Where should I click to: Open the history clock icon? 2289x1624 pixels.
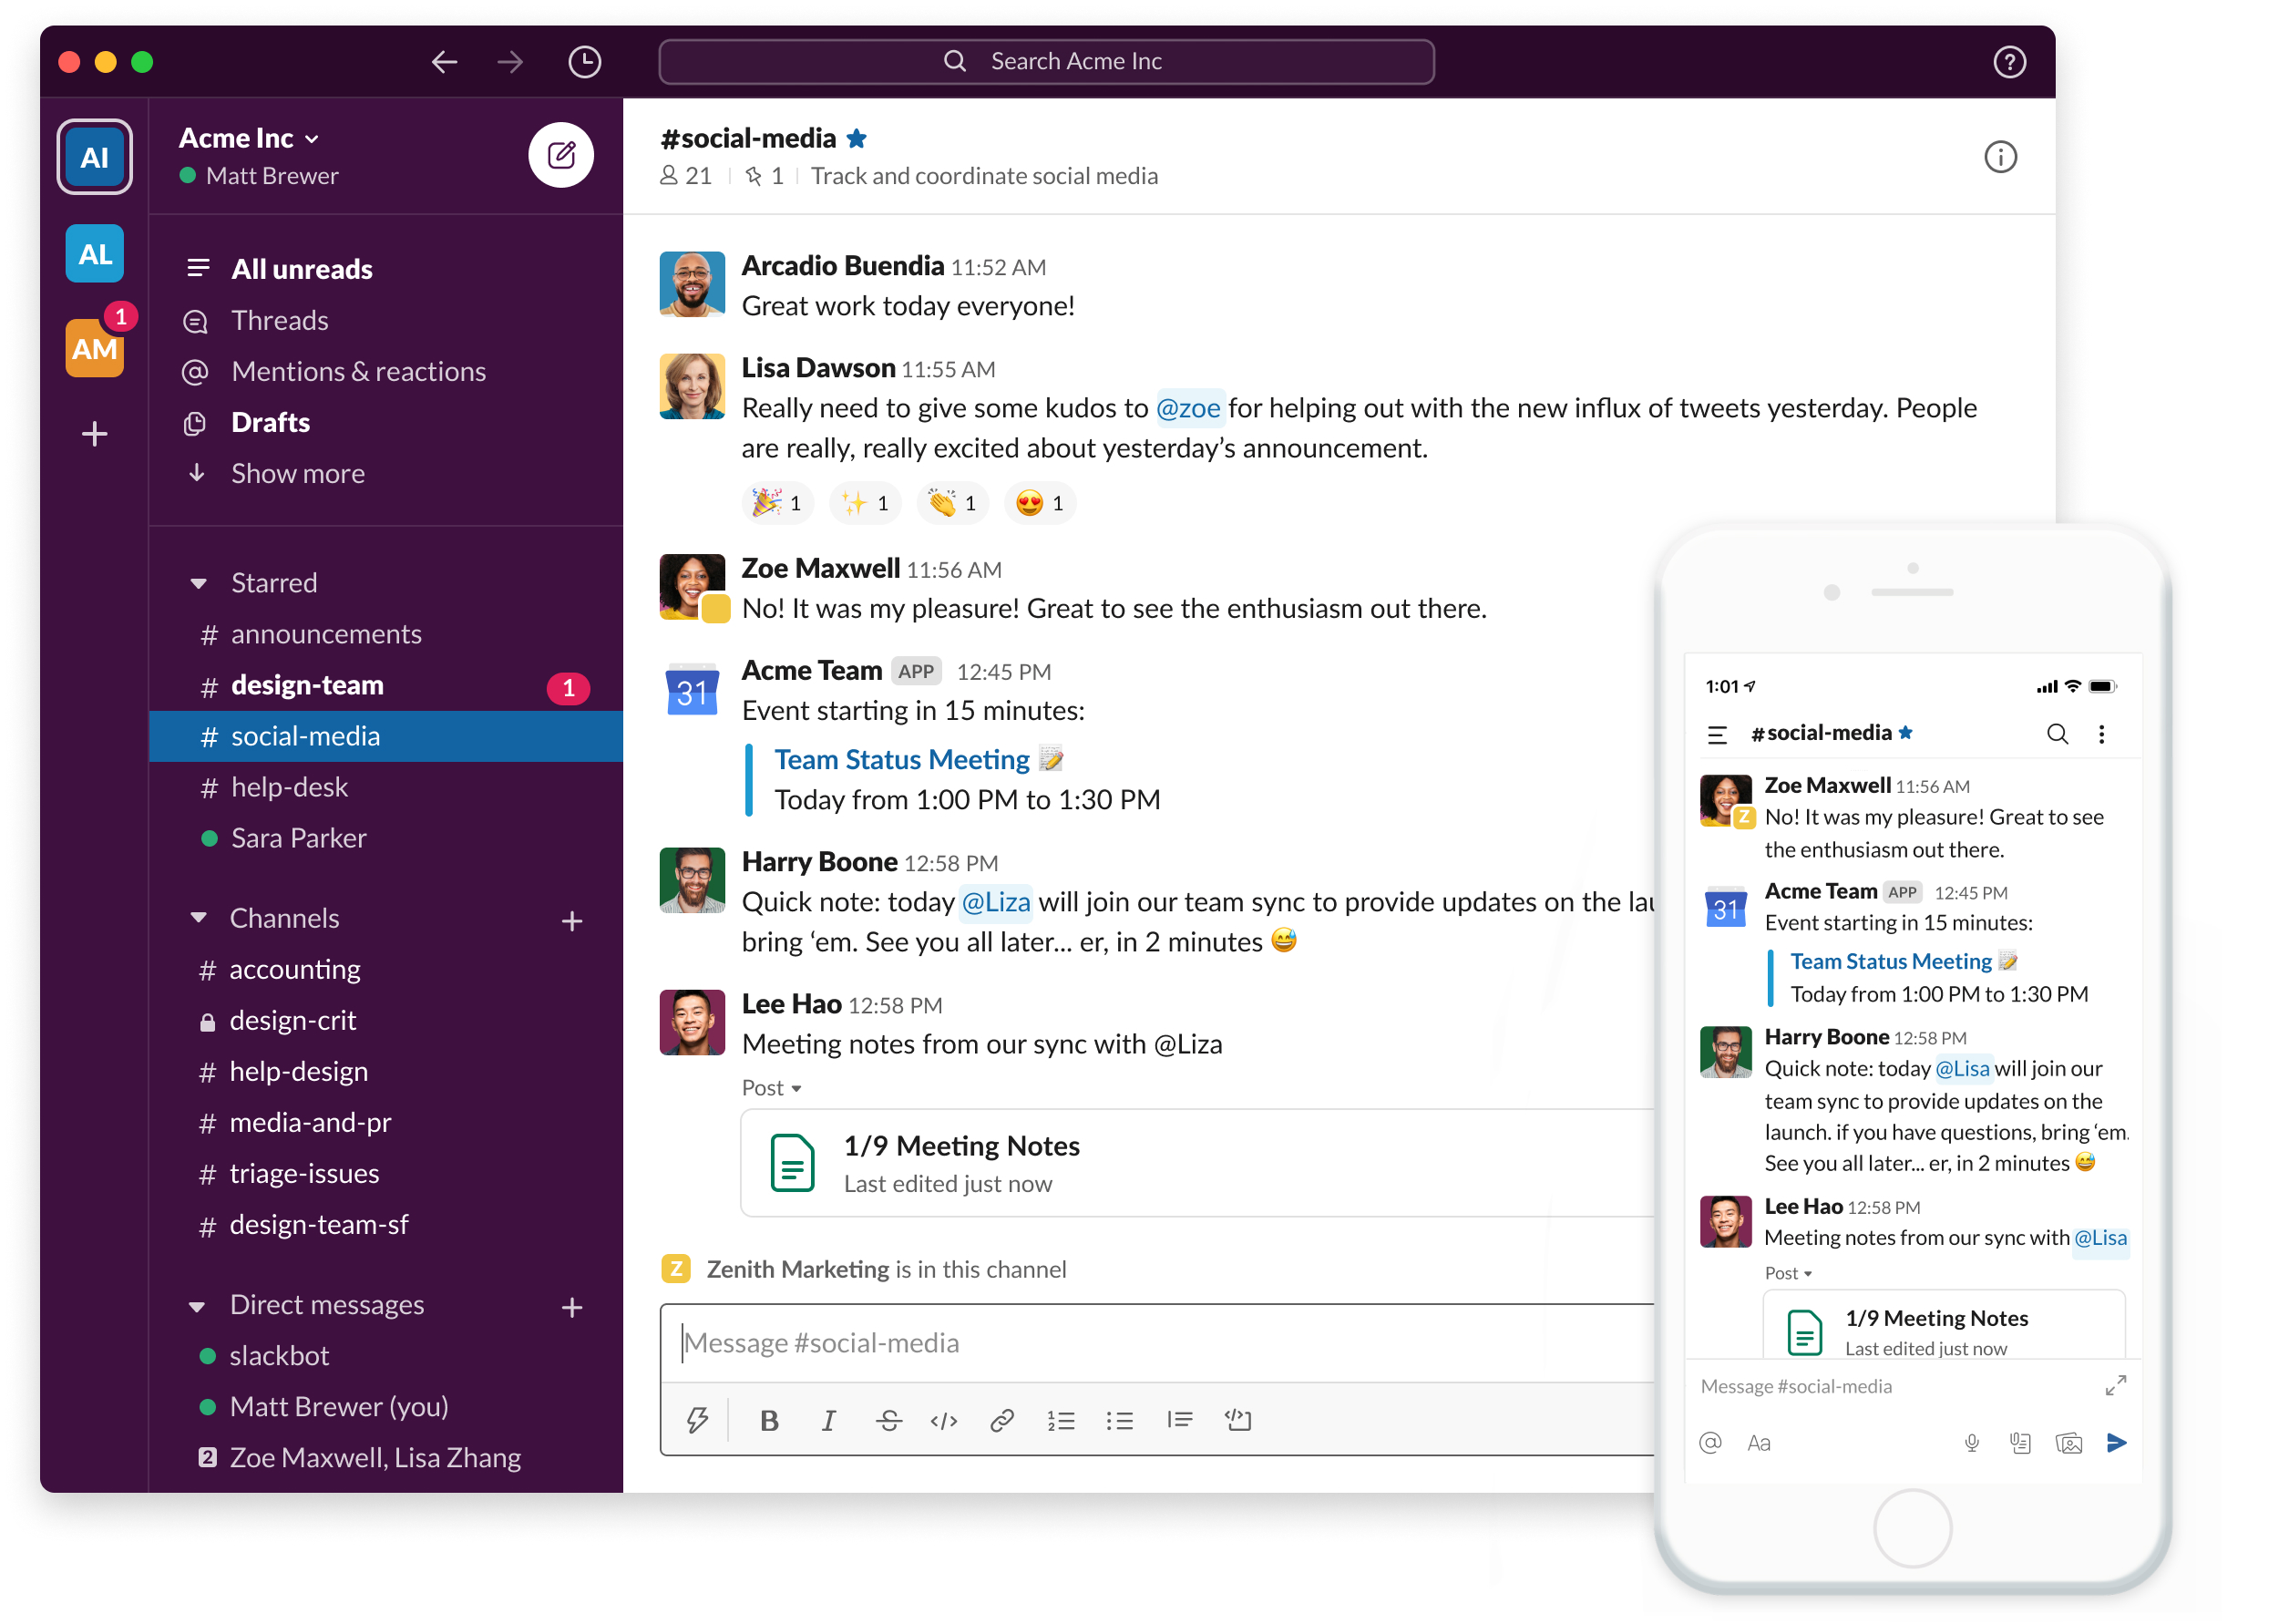(584, 62)
